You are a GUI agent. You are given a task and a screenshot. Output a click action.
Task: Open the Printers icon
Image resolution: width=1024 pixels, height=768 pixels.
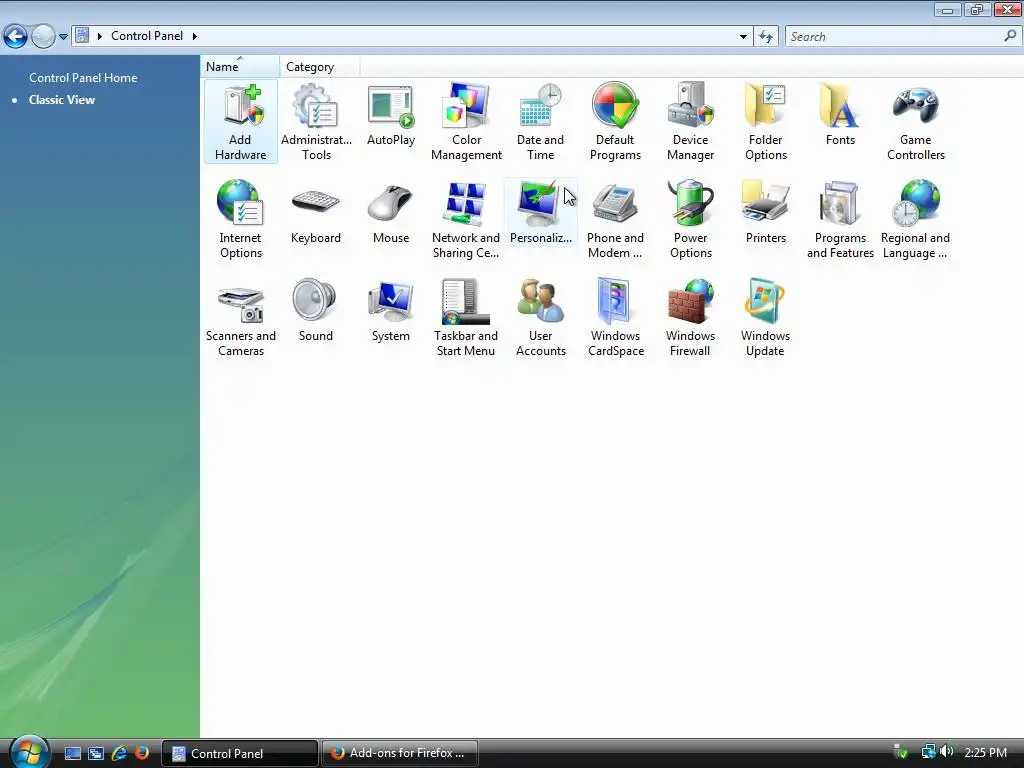(765, 213)
